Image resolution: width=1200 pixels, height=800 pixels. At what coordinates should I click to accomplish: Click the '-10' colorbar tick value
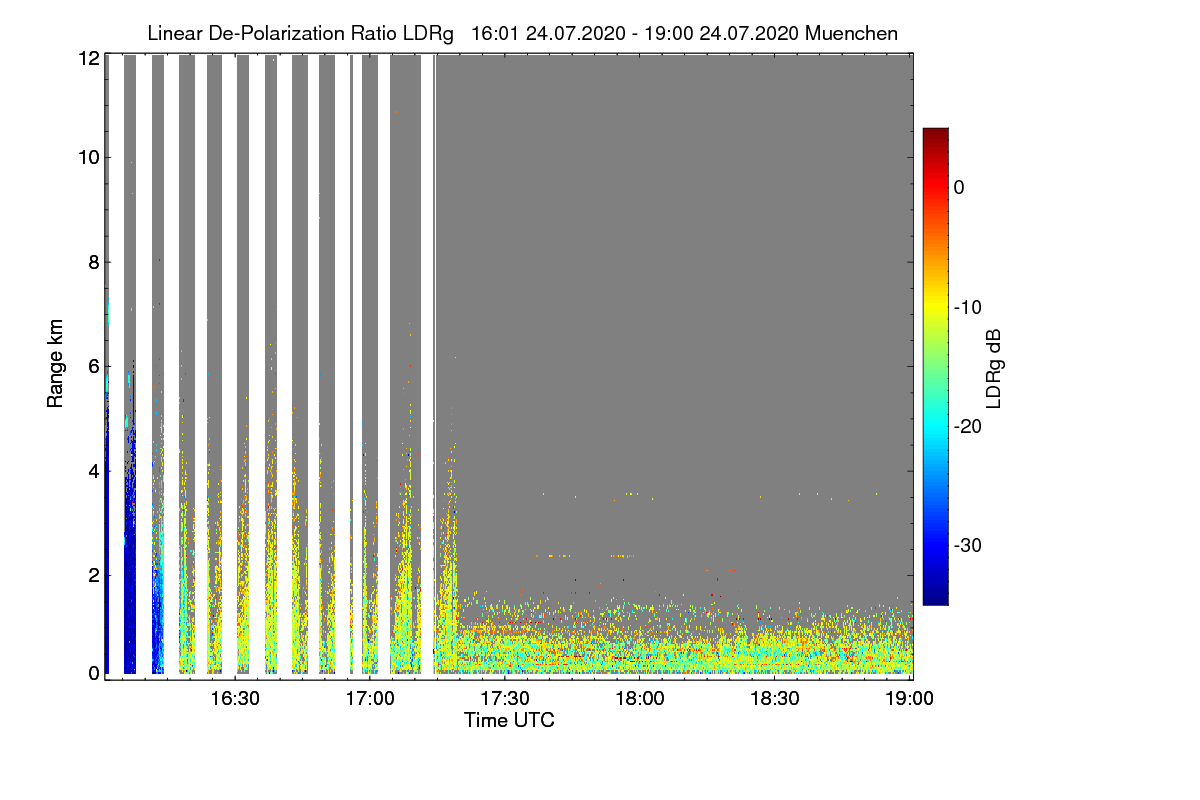(x=967, y=306)
